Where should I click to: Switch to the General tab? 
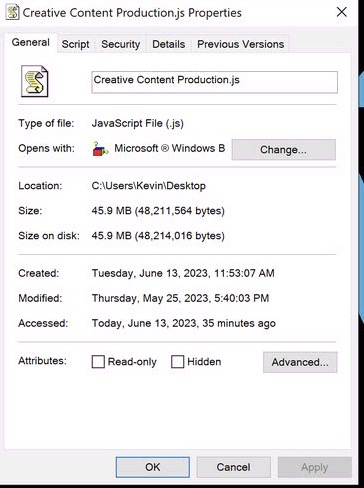coord(31,43)
